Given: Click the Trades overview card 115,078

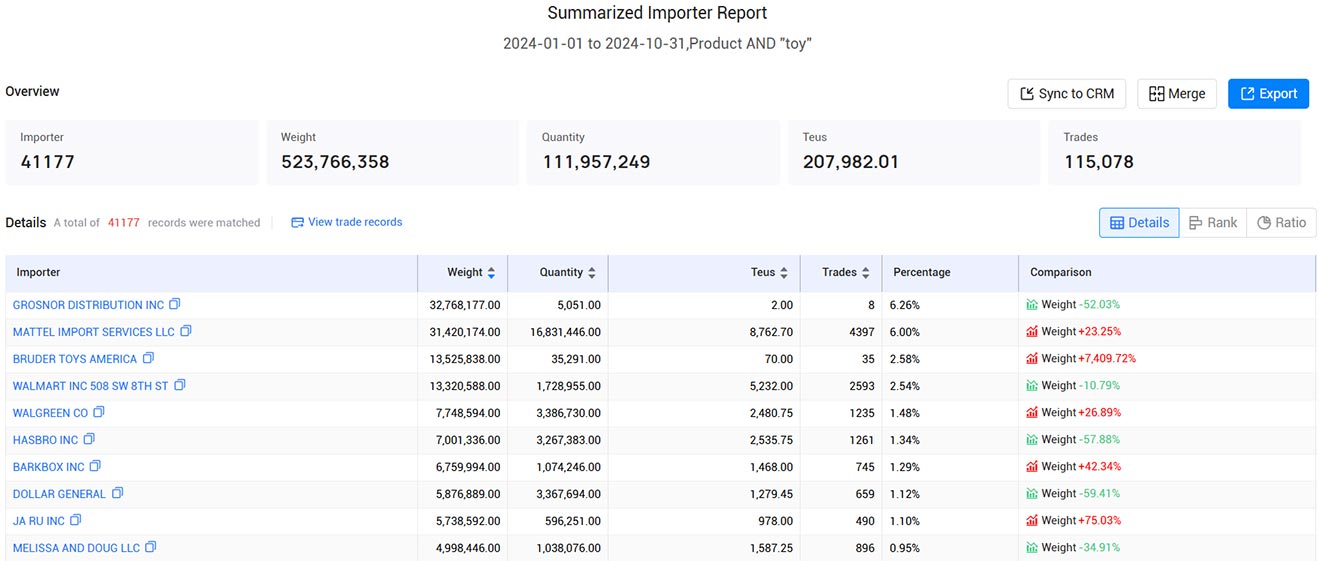Looking at the screenshot, I should (1175, 152).
